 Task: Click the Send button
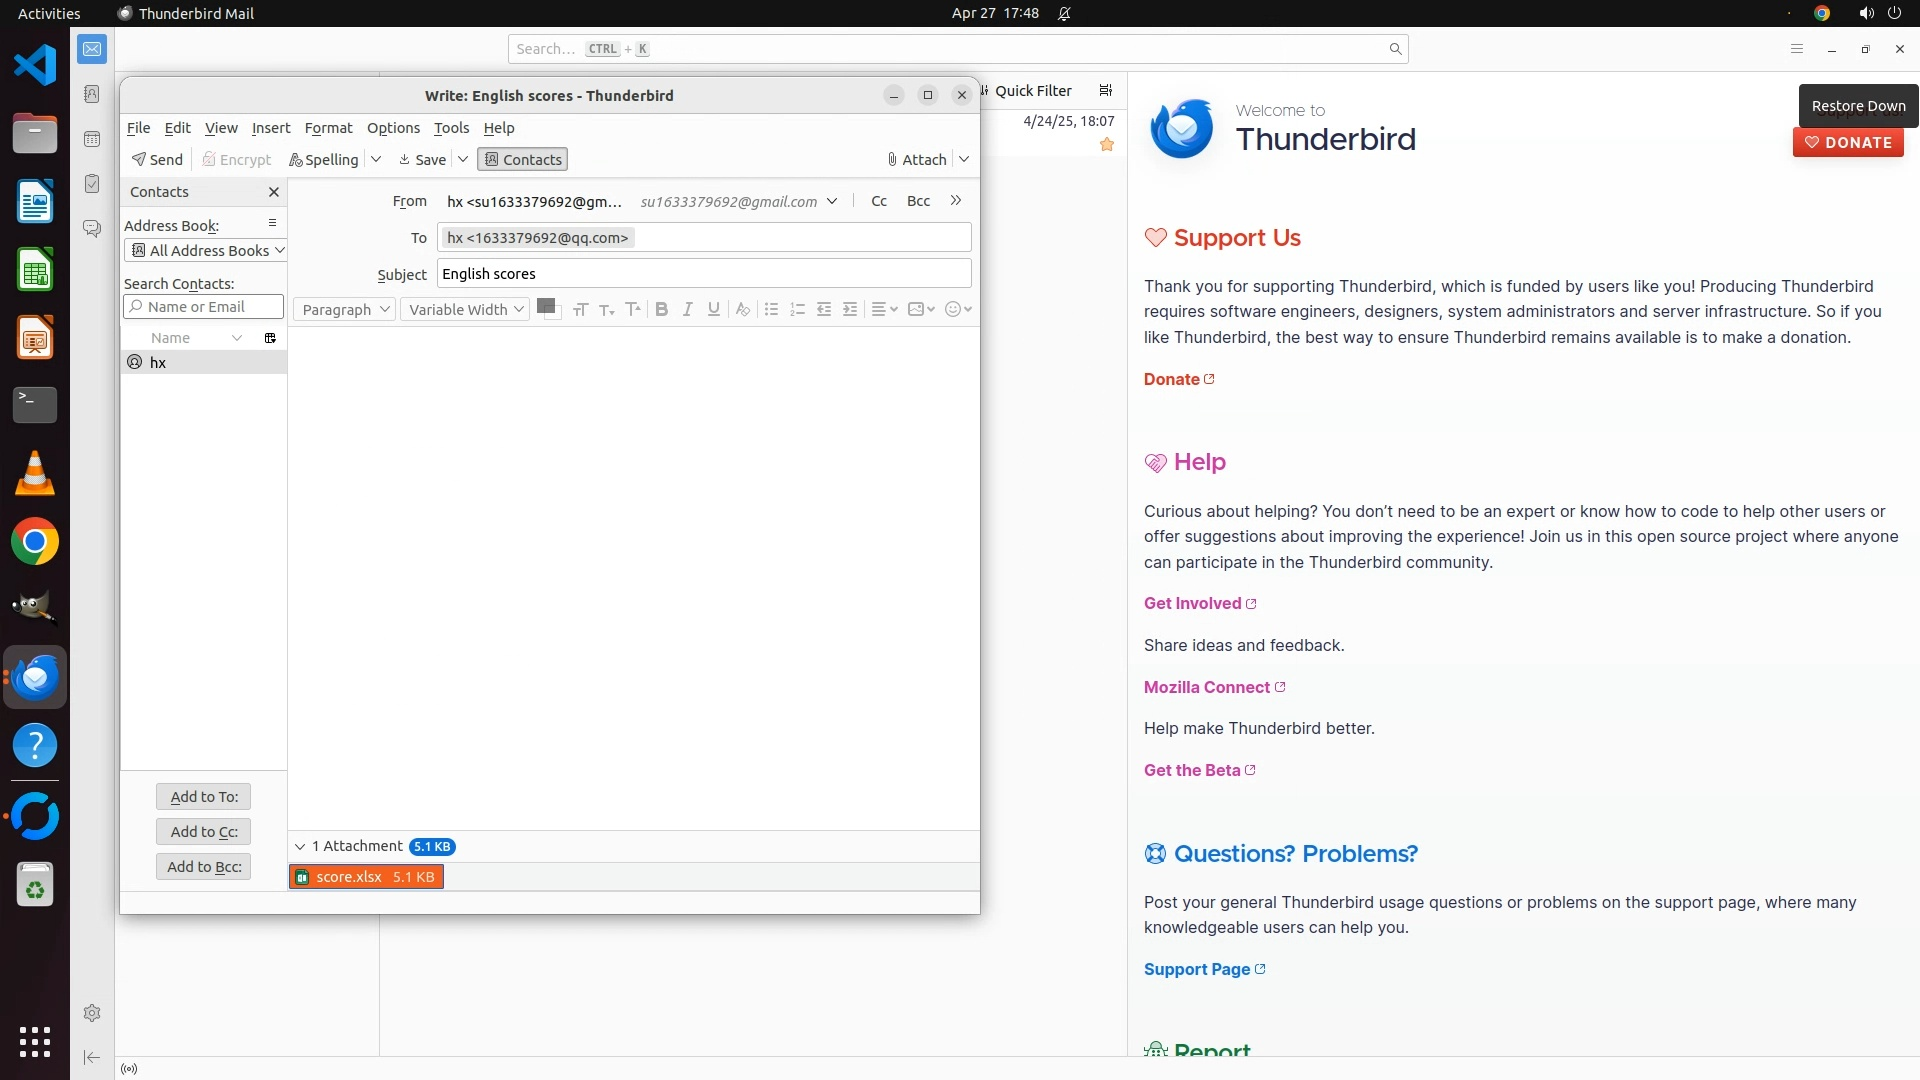pos(157,160)
